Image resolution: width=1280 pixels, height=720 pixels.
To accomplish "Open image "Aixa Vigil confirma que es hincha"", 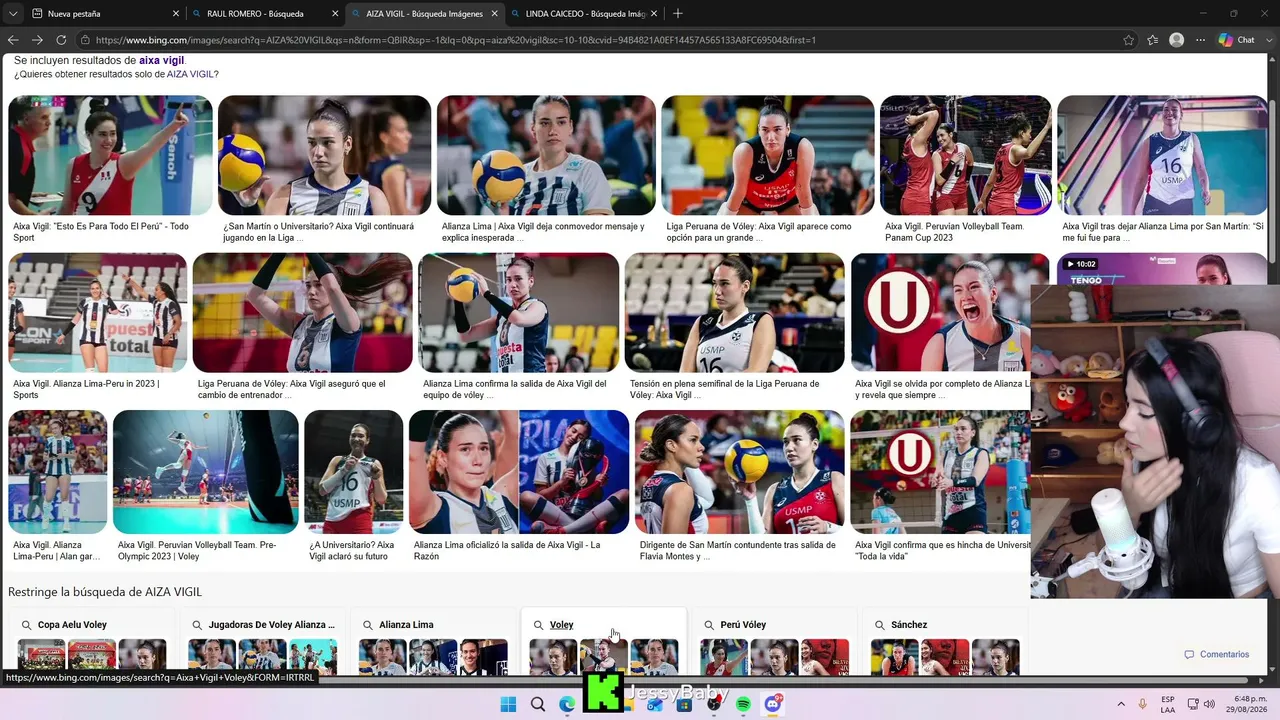I will (940, 472).
